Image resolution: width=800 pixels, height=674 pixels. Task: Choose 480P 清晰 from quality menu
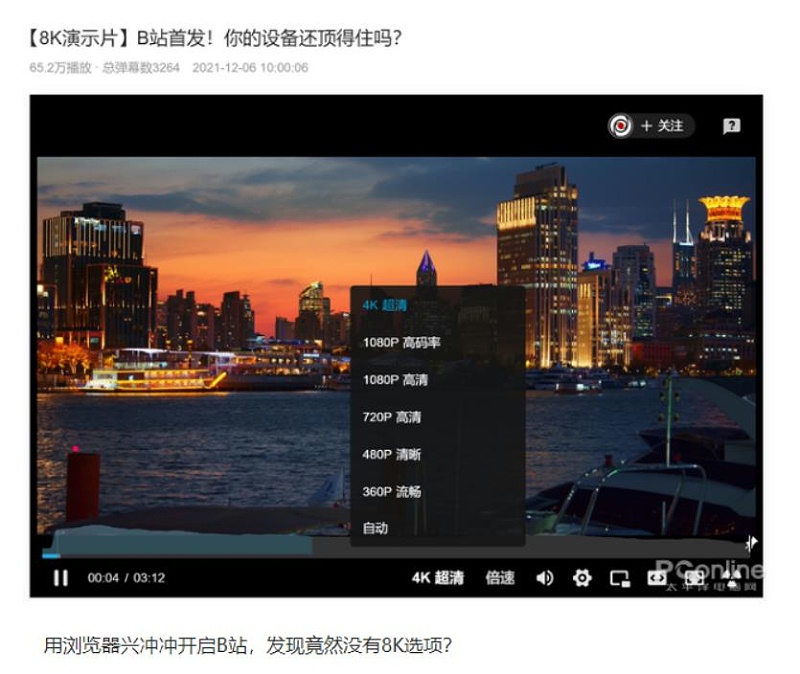391,454
